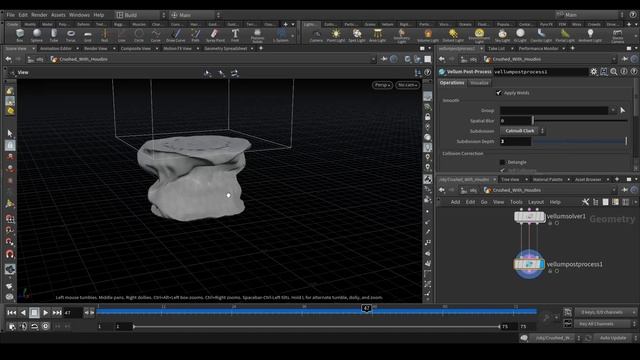Image resolution: width=640 pixels, height=360 pixels.
Task: Switch to Material Palette tab
Action: tap(548, 180)
